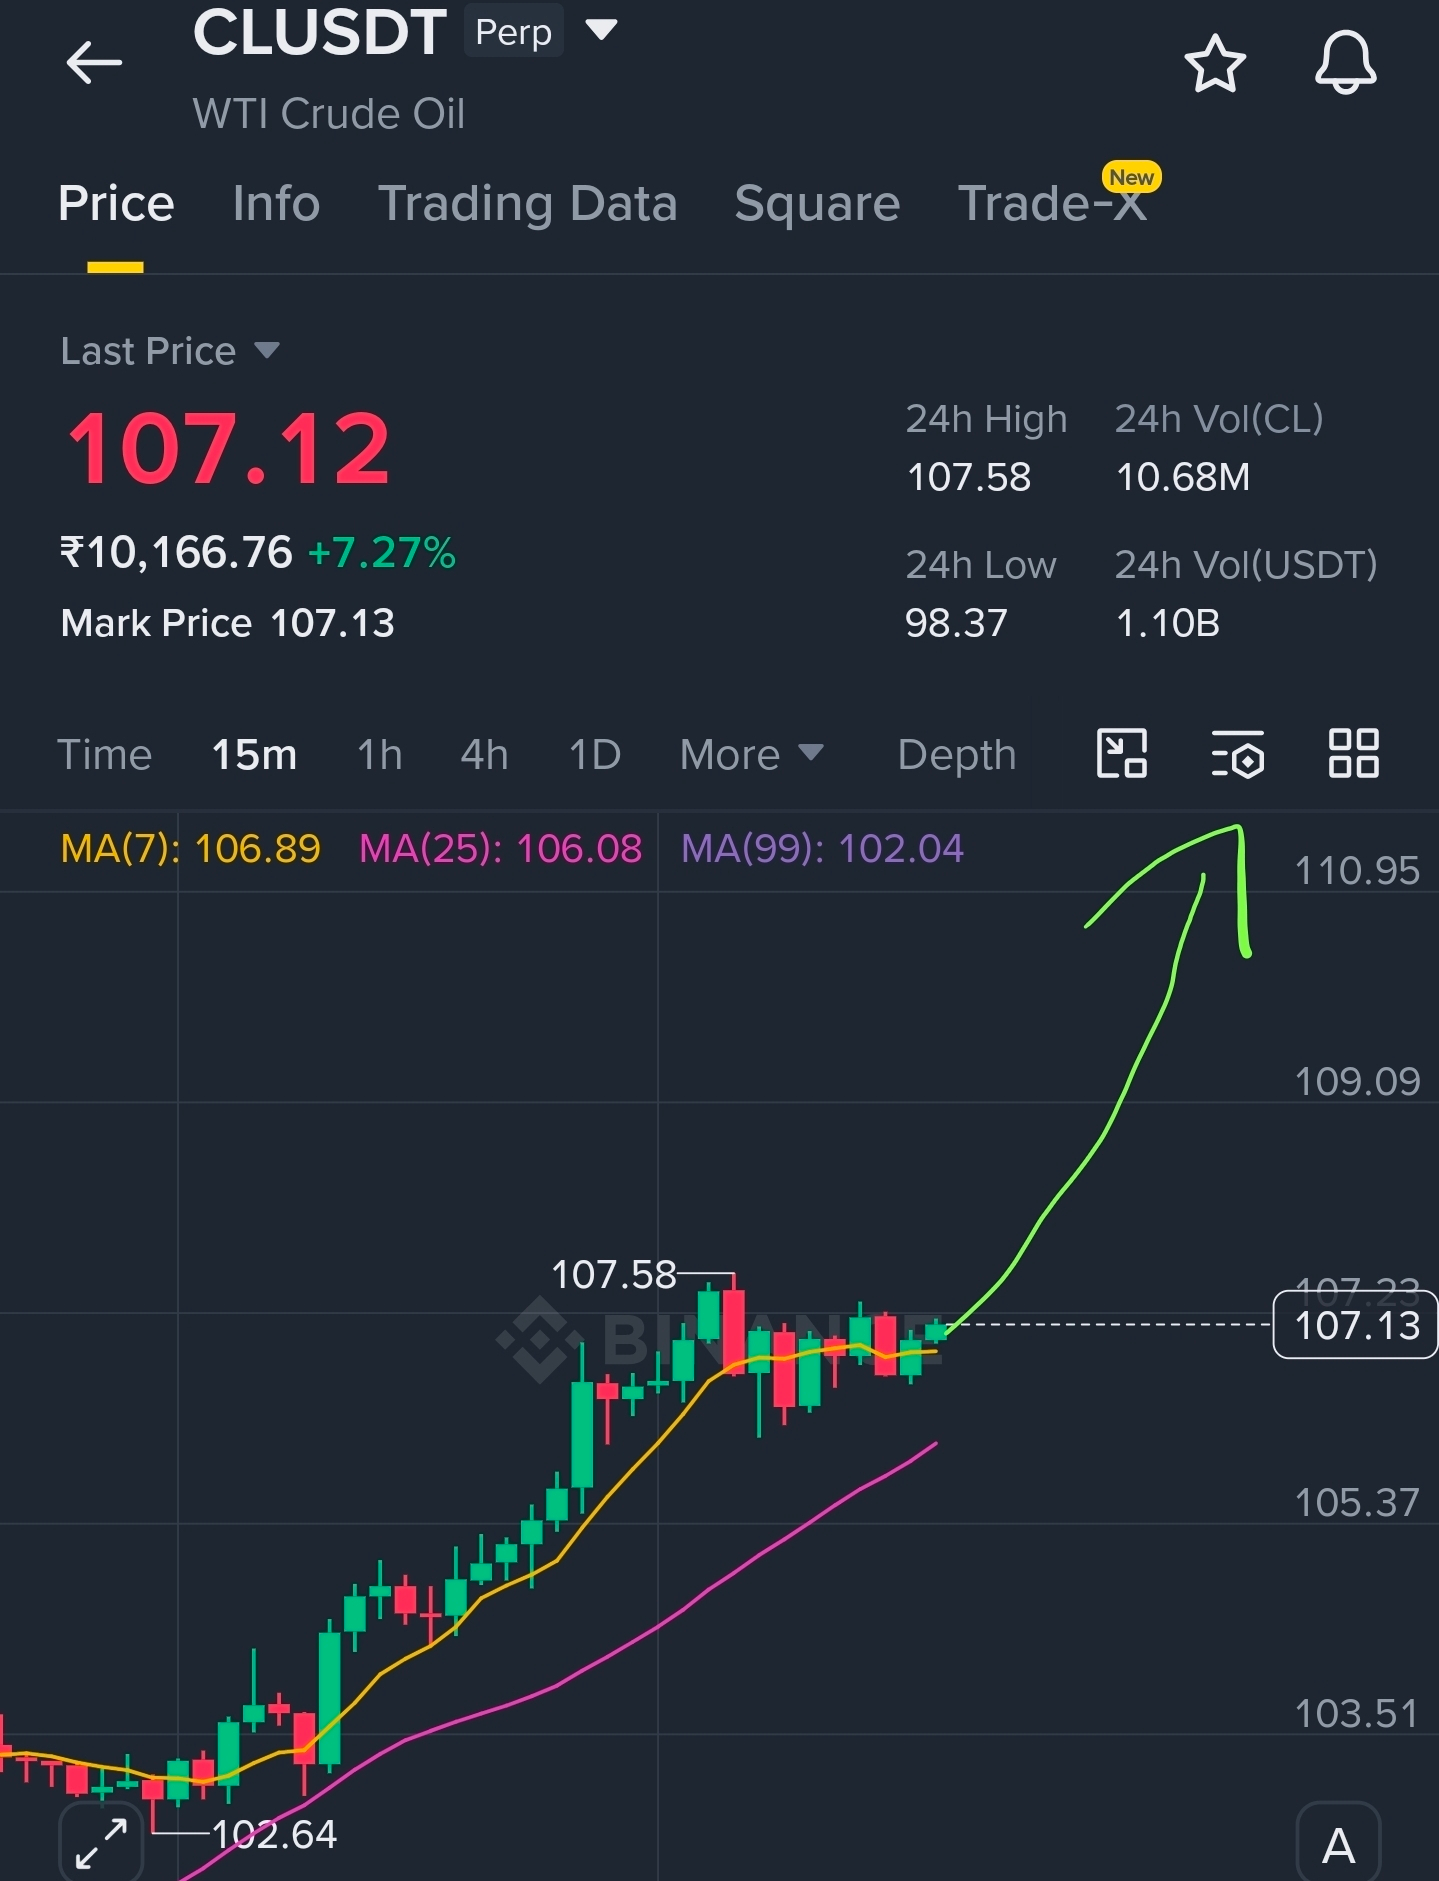Tap the 107.12 last price value
This screenshot has height=1881, width=1439.
228,450
